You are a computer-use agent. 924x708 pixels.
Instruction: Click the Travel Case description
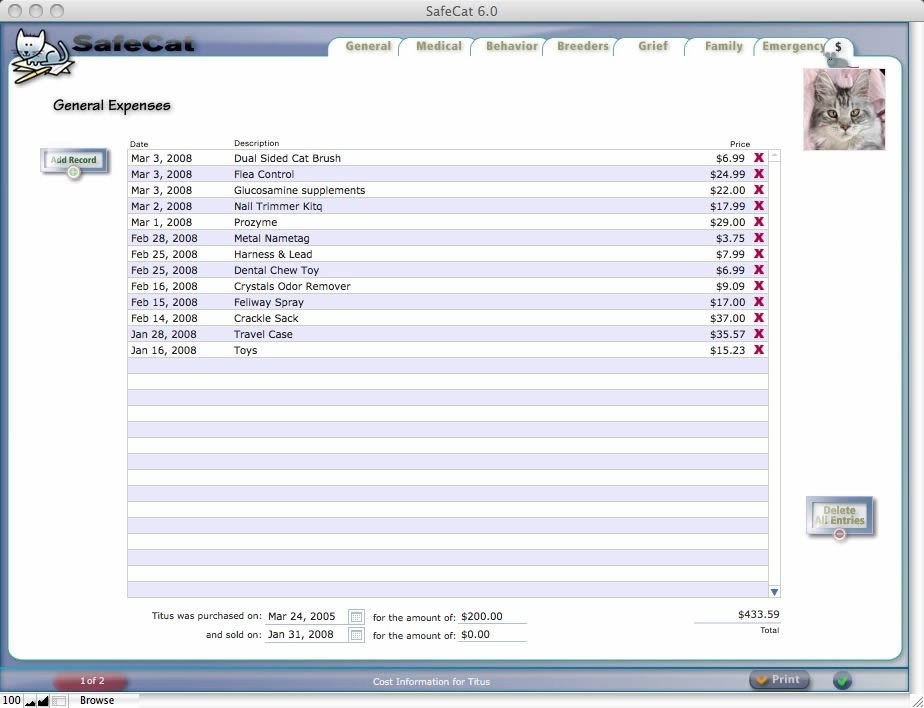point(263,334)
